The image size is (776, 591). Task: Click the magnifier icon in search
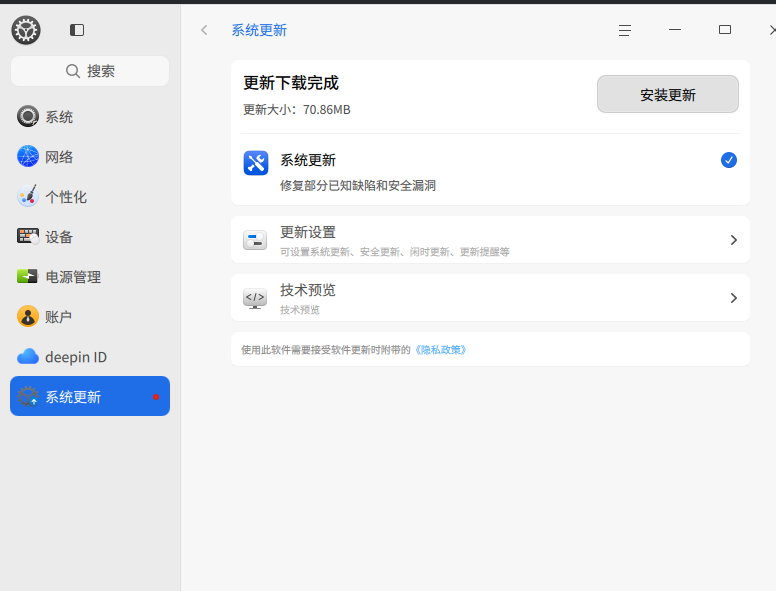(73, 71)
